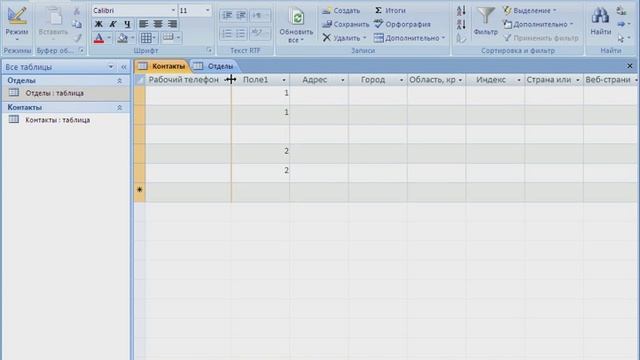Open the Индекс column header dropdown
The height and width of the screenshot is (360, 640).
pos(519,80)
